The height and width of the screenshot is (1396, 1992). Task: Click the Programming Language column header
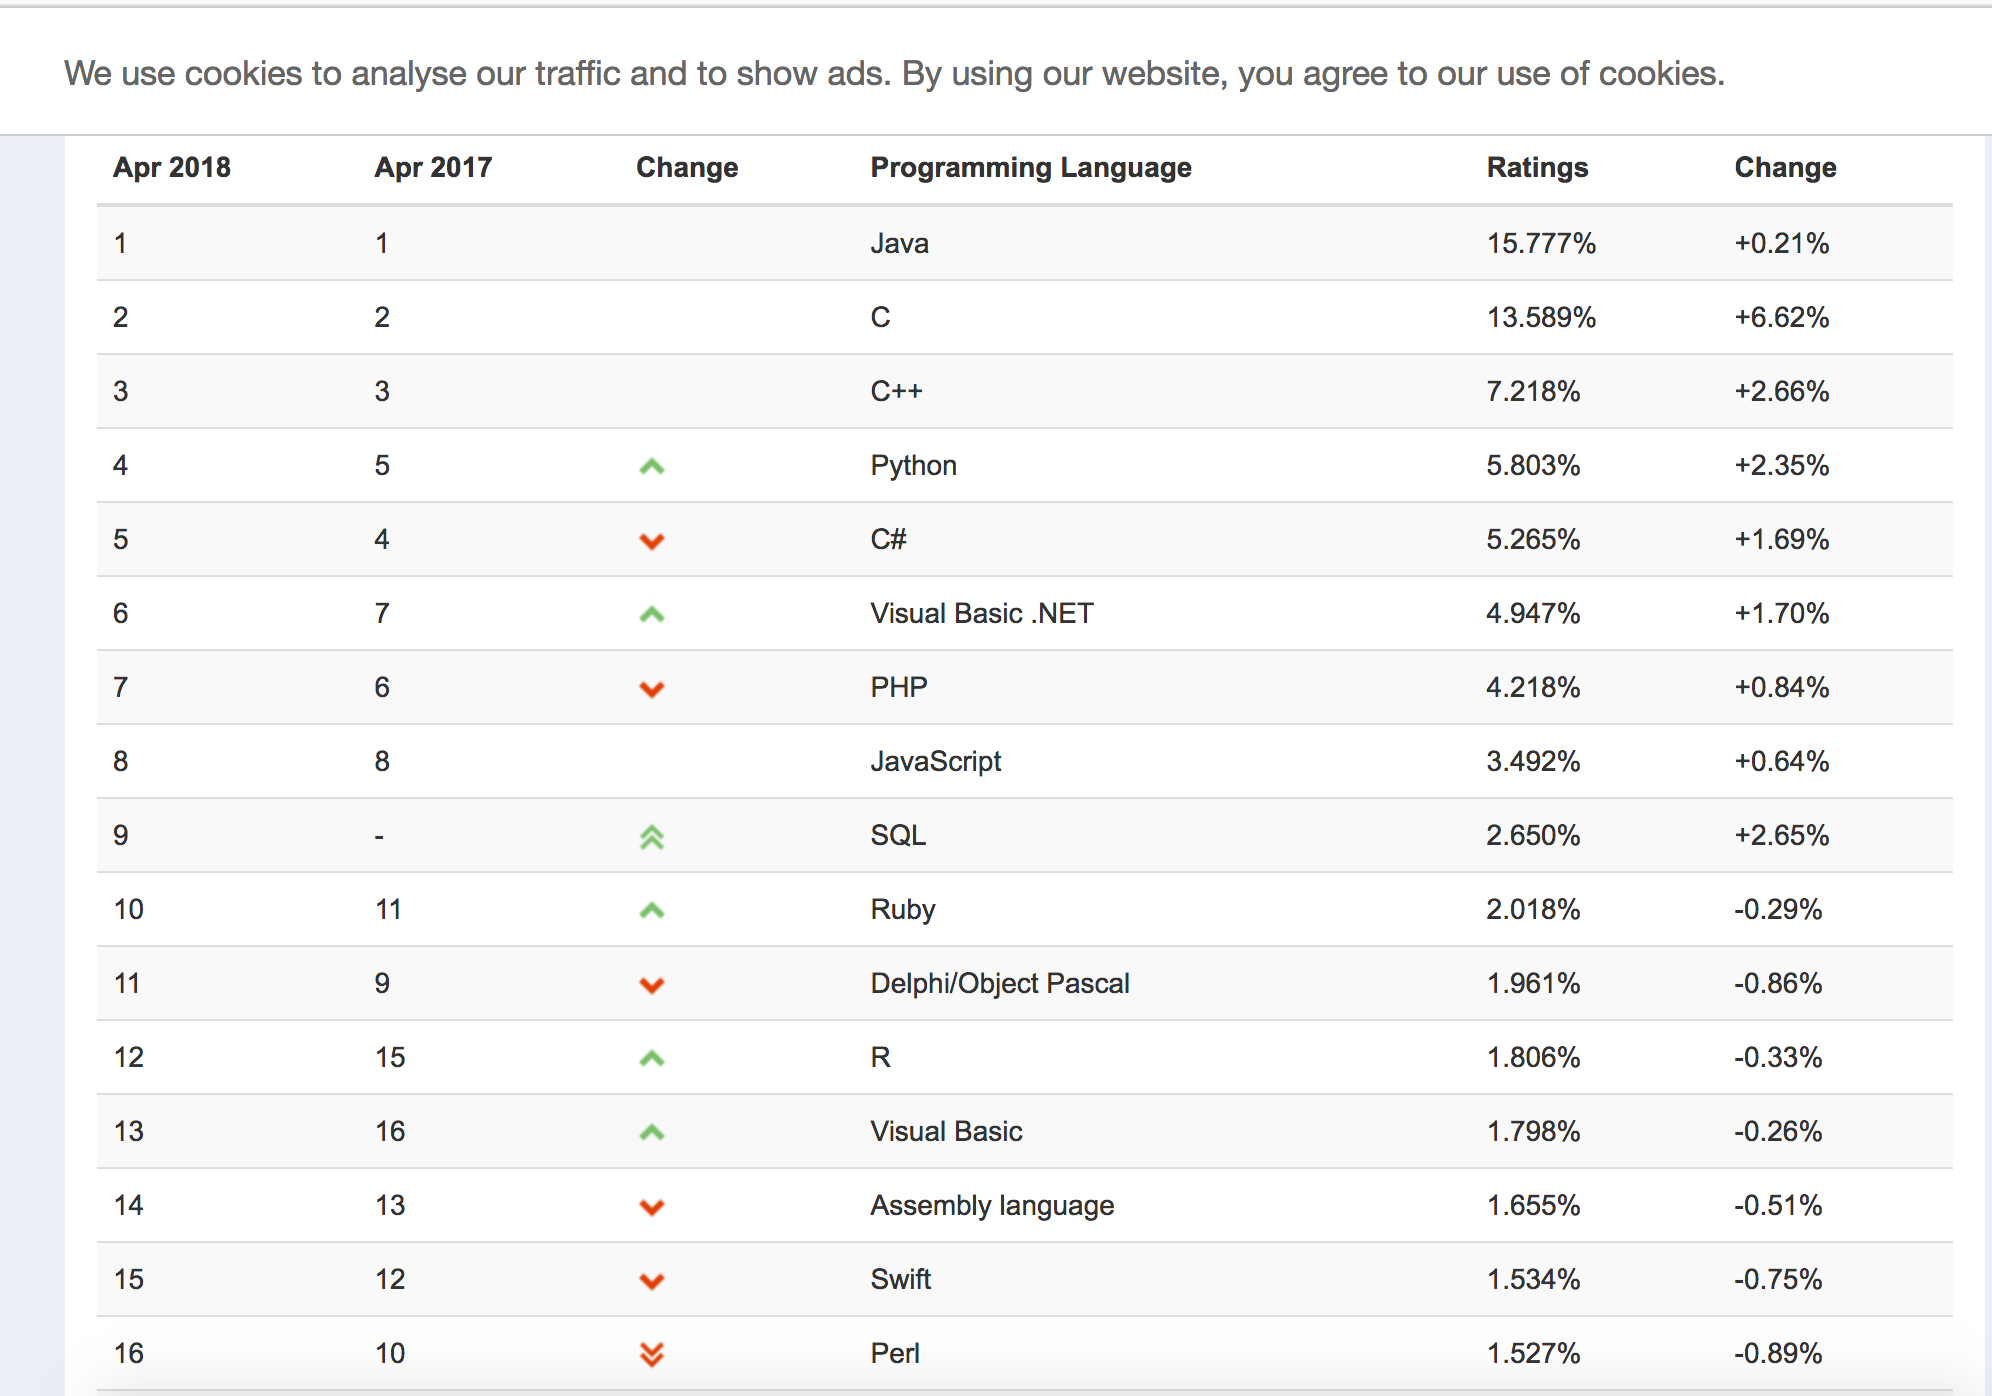(x=1031, y=168)
